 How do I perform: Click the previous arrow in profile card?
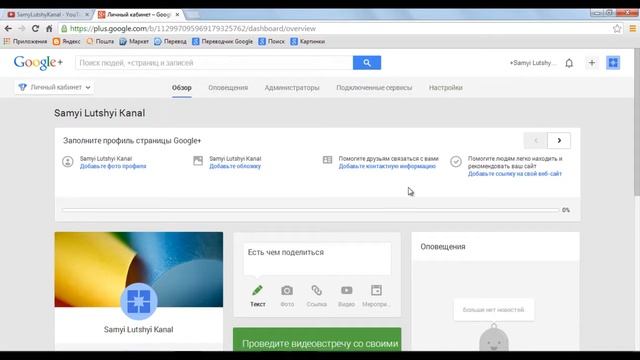click(x=536, y=140)
